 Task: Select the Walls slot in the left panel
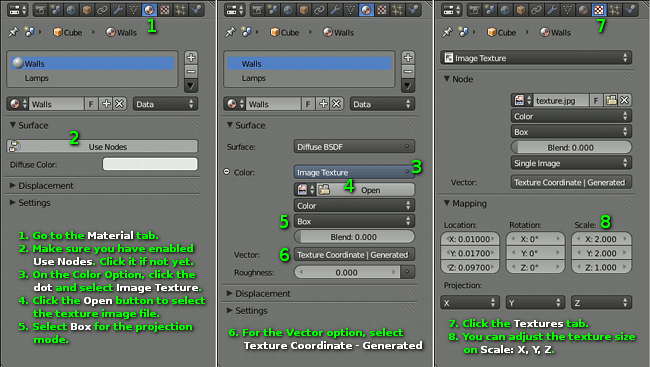(92, 63)
